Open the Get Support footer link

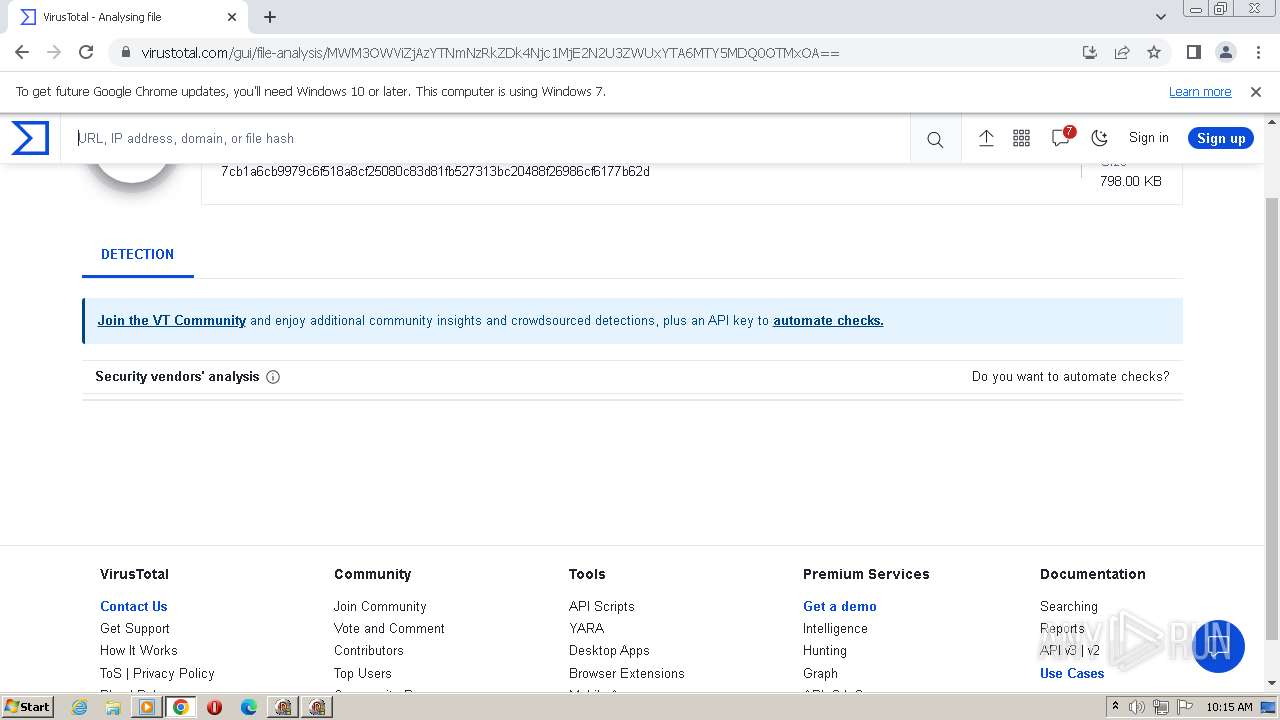[x=135, y=628]
